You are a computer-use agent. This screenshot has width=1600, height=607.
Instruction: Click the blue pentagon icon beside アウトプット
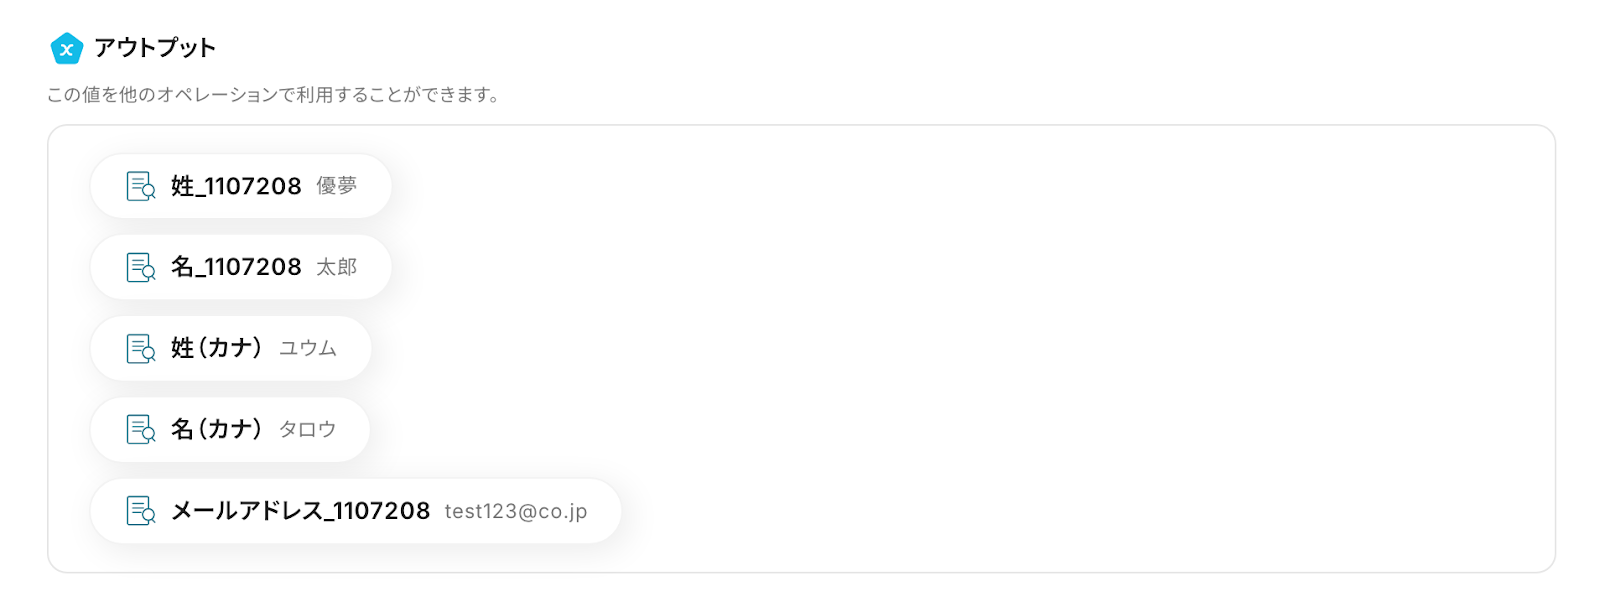pyautogui.click(x=66, y=48)
